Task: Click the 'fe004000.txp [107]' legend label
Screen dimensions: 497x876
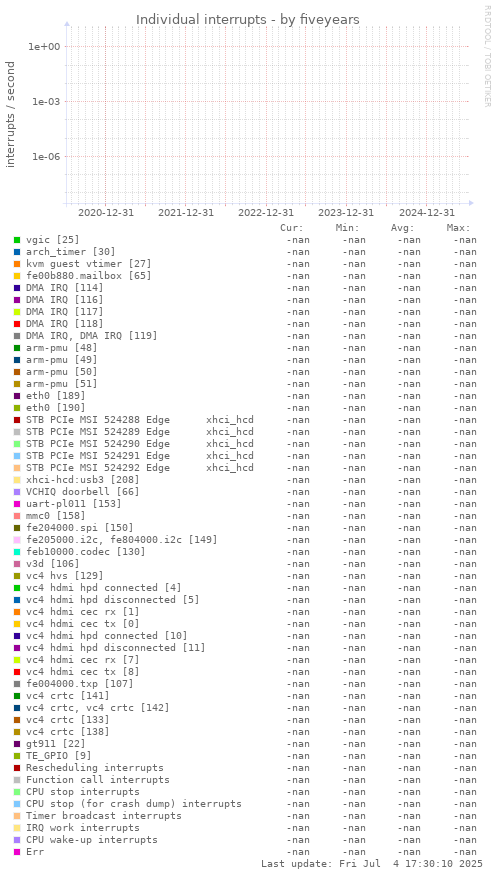Action: point(80,684)
